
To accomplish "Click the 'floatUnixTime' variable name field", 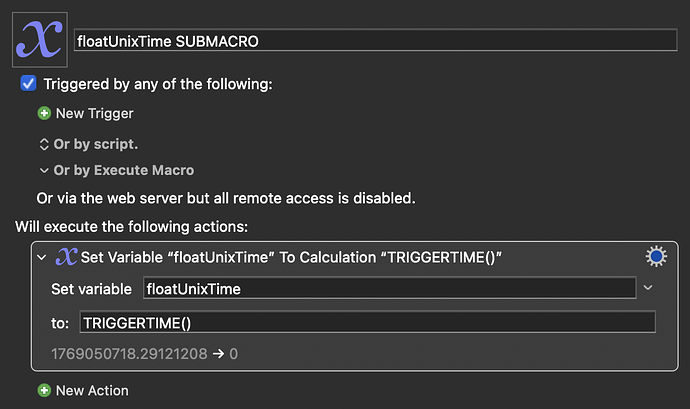I will click(x=389, y=289).
